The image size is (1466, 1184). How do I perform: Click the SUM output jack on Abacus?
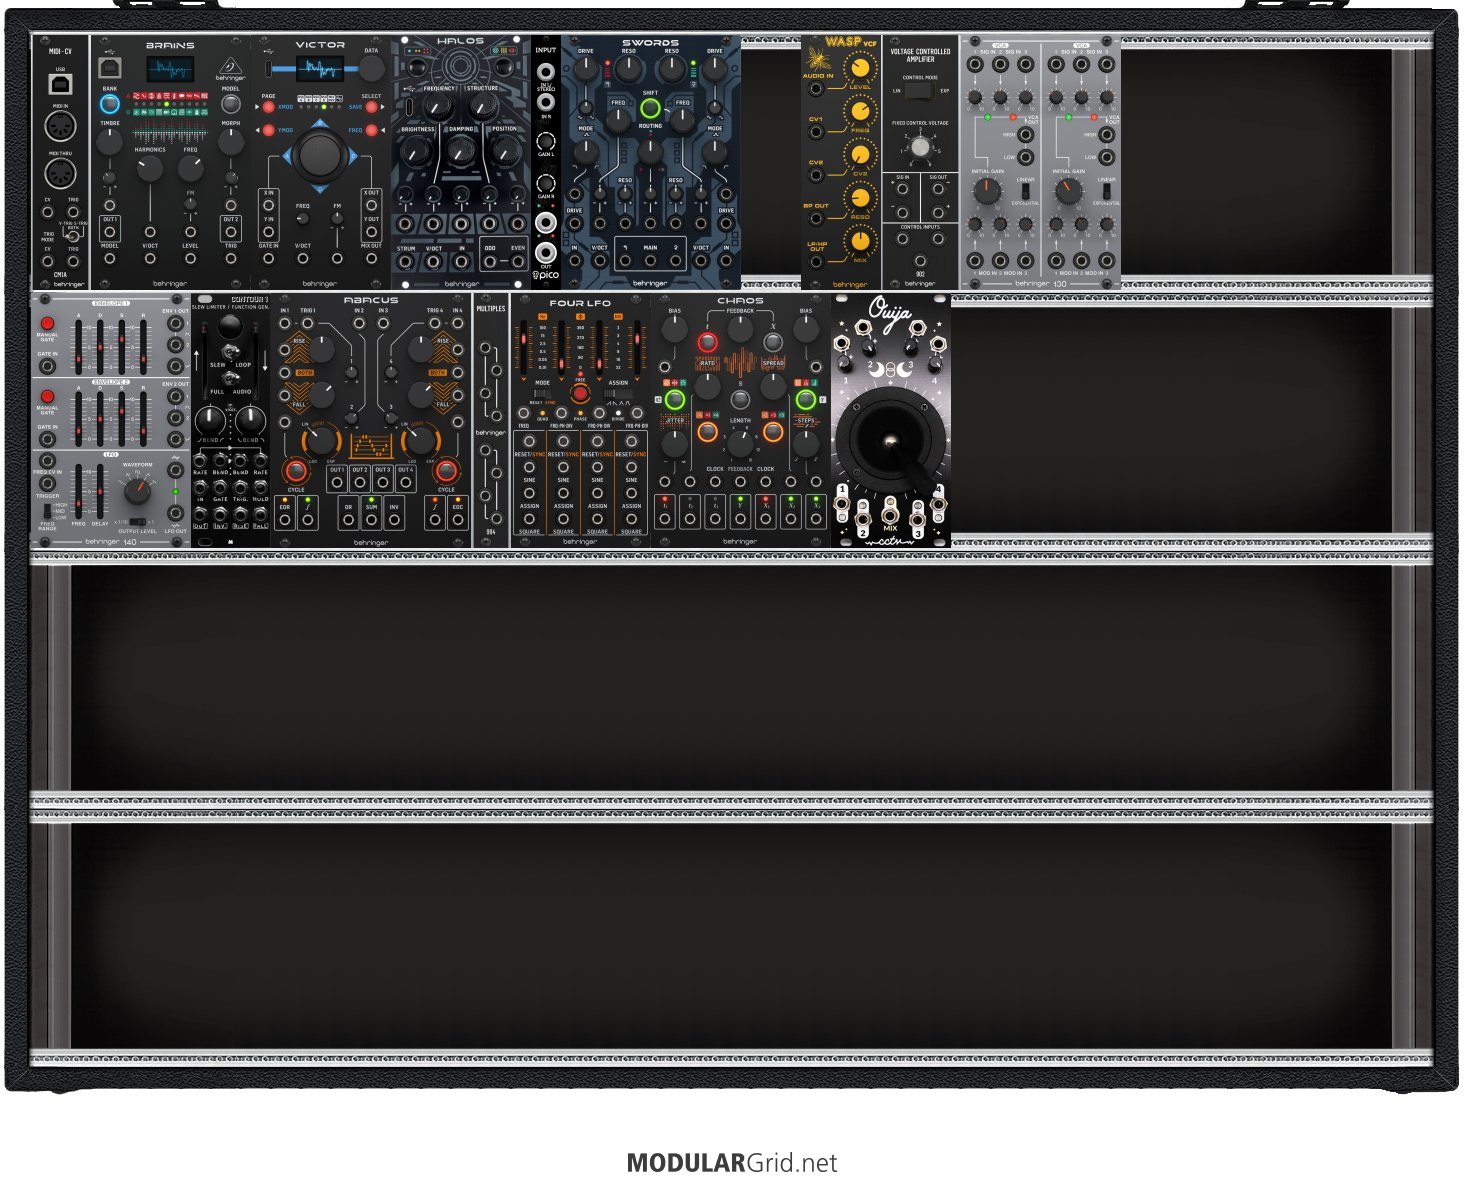(x=371, y=520)
